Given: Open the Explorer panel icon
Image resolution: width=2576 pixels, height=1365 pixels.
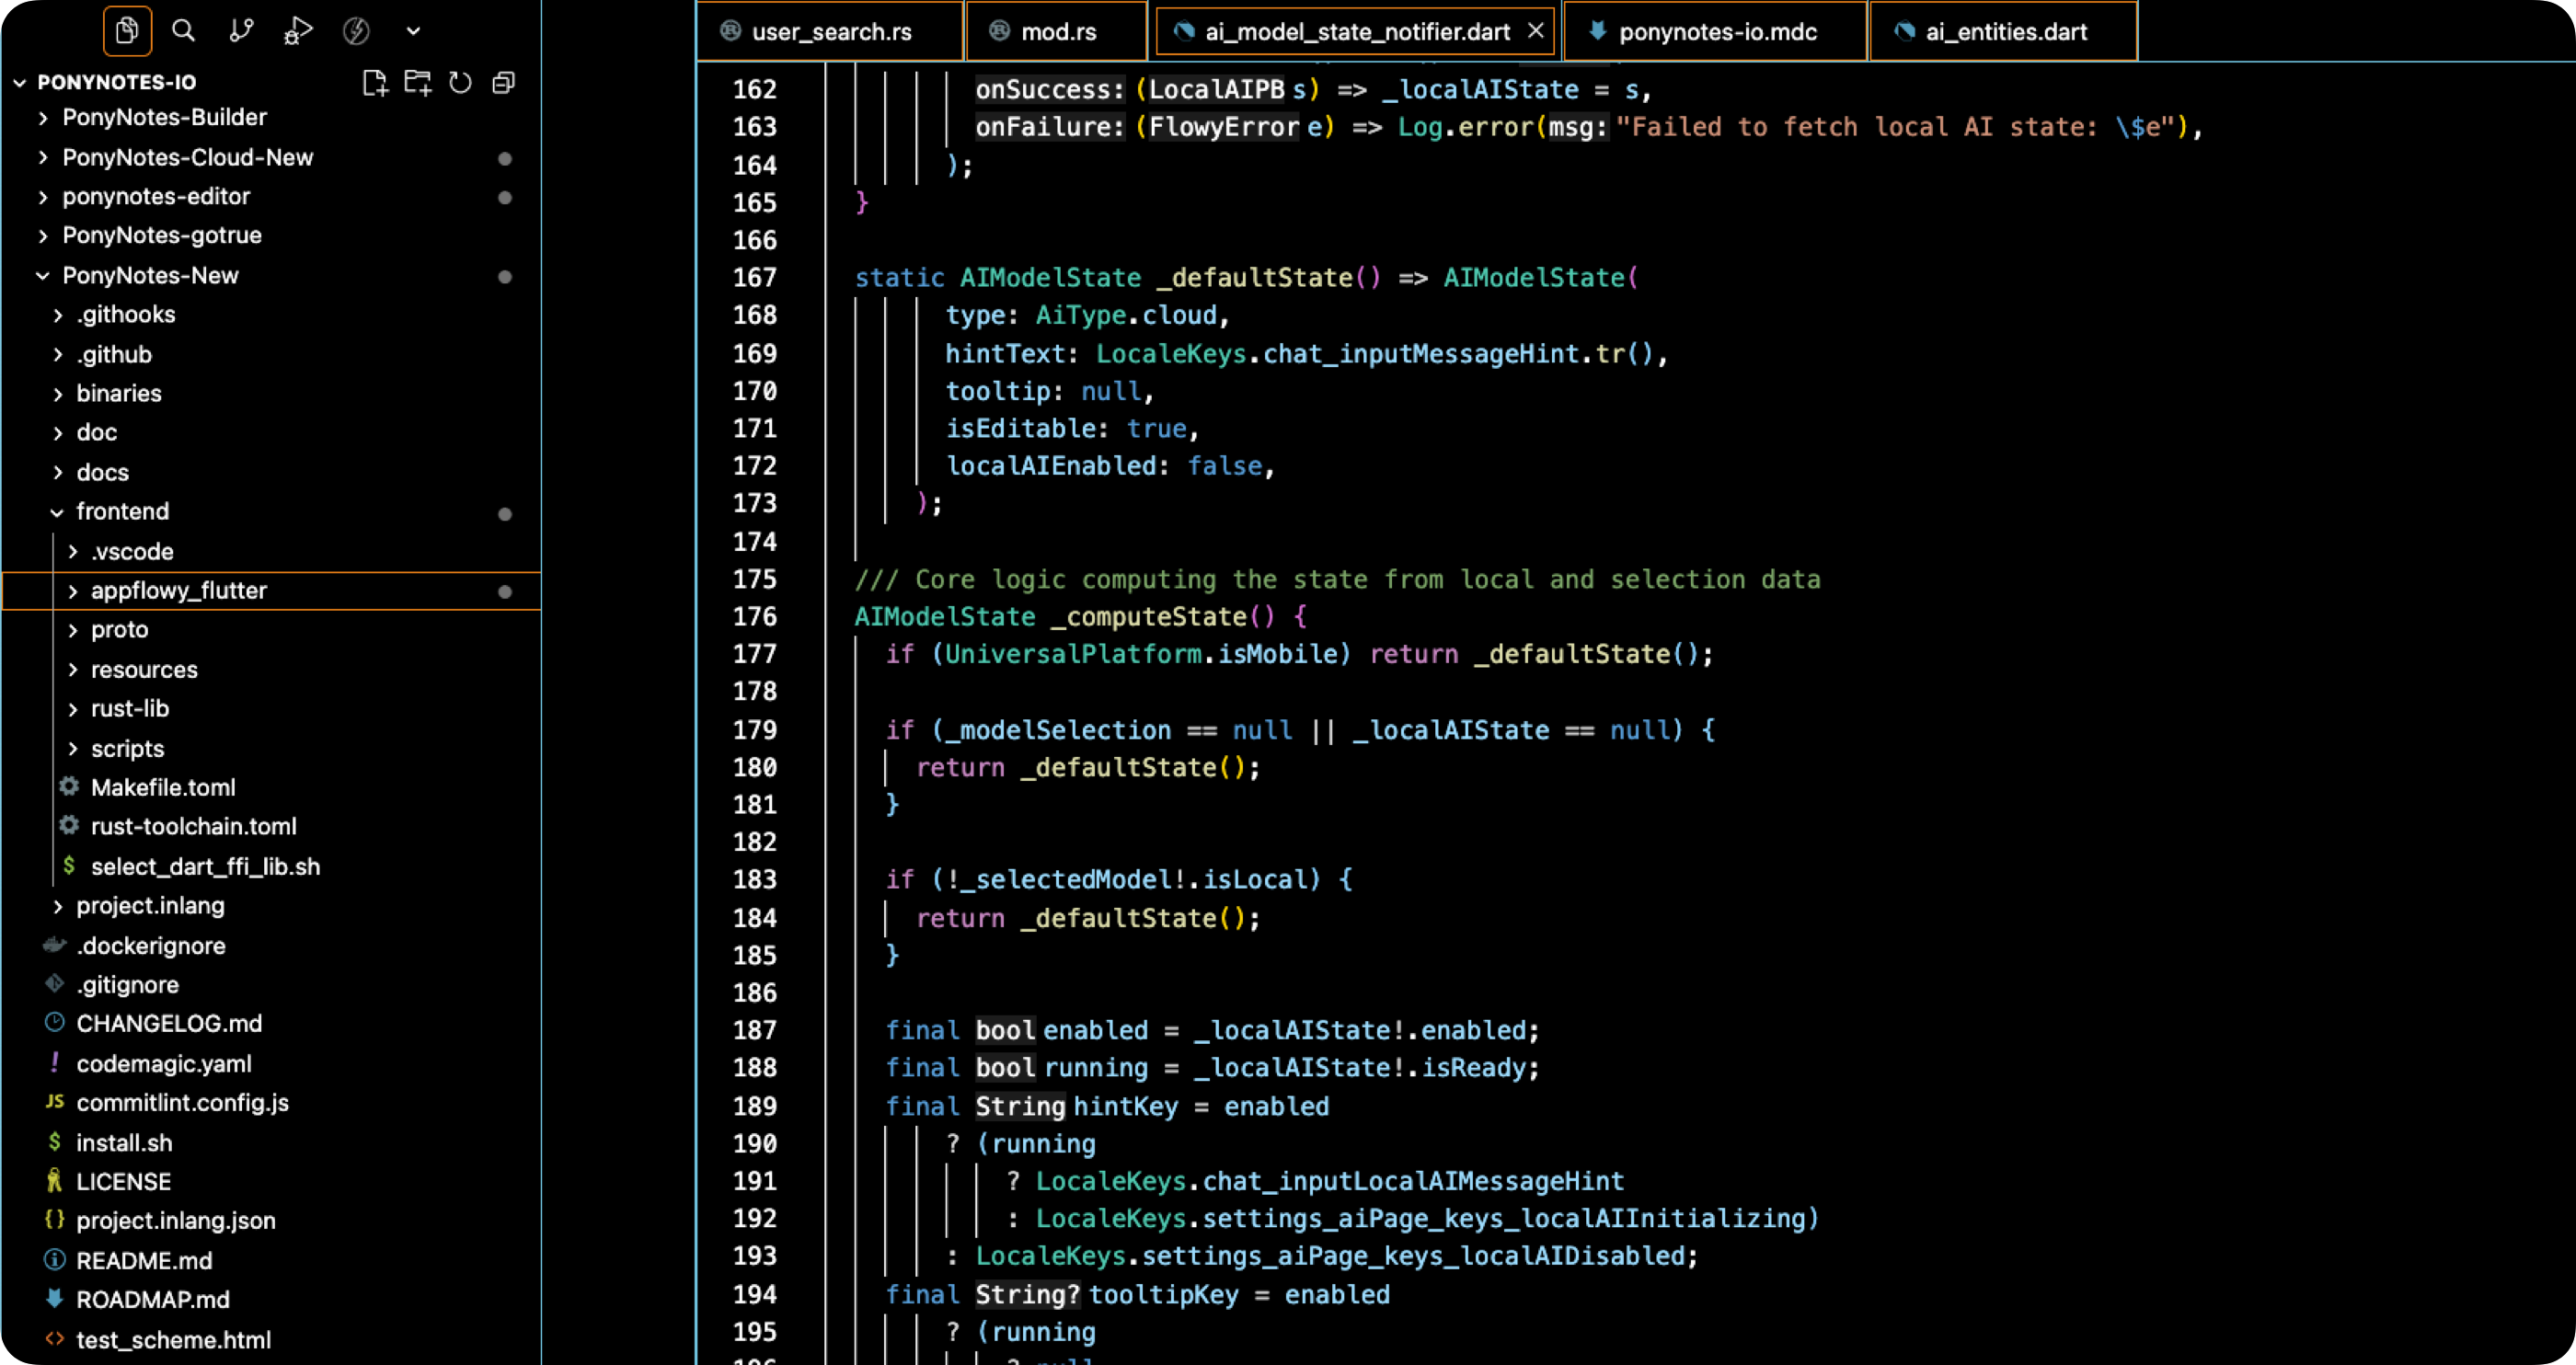Looking at the screenshot, I should (126, 30).
